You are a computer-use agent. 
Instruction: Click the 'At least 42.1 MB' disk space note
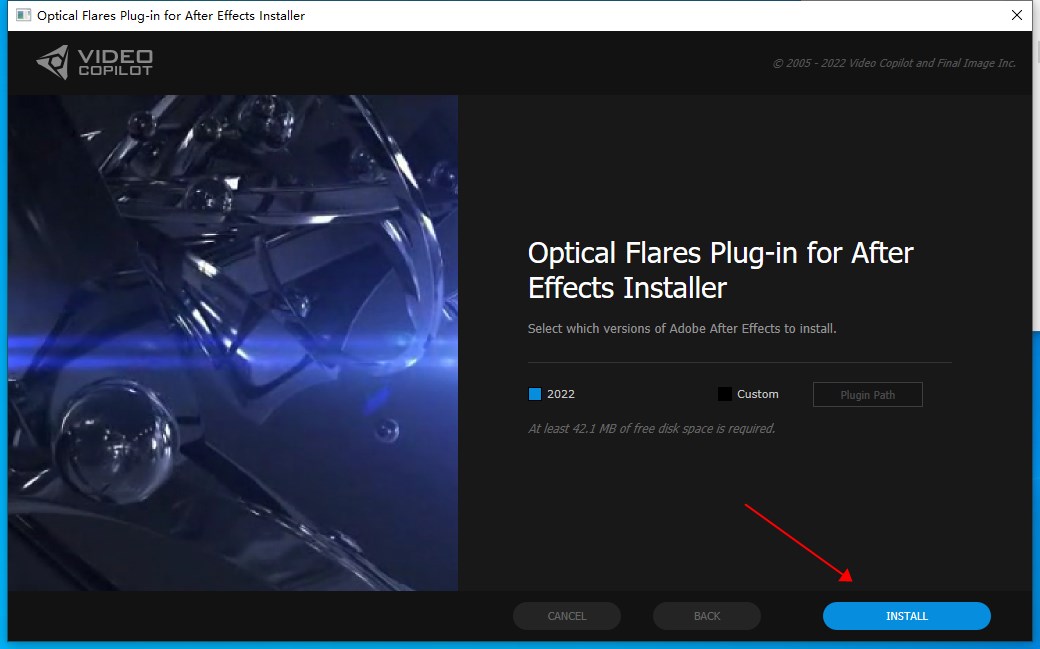pos(651,429)
